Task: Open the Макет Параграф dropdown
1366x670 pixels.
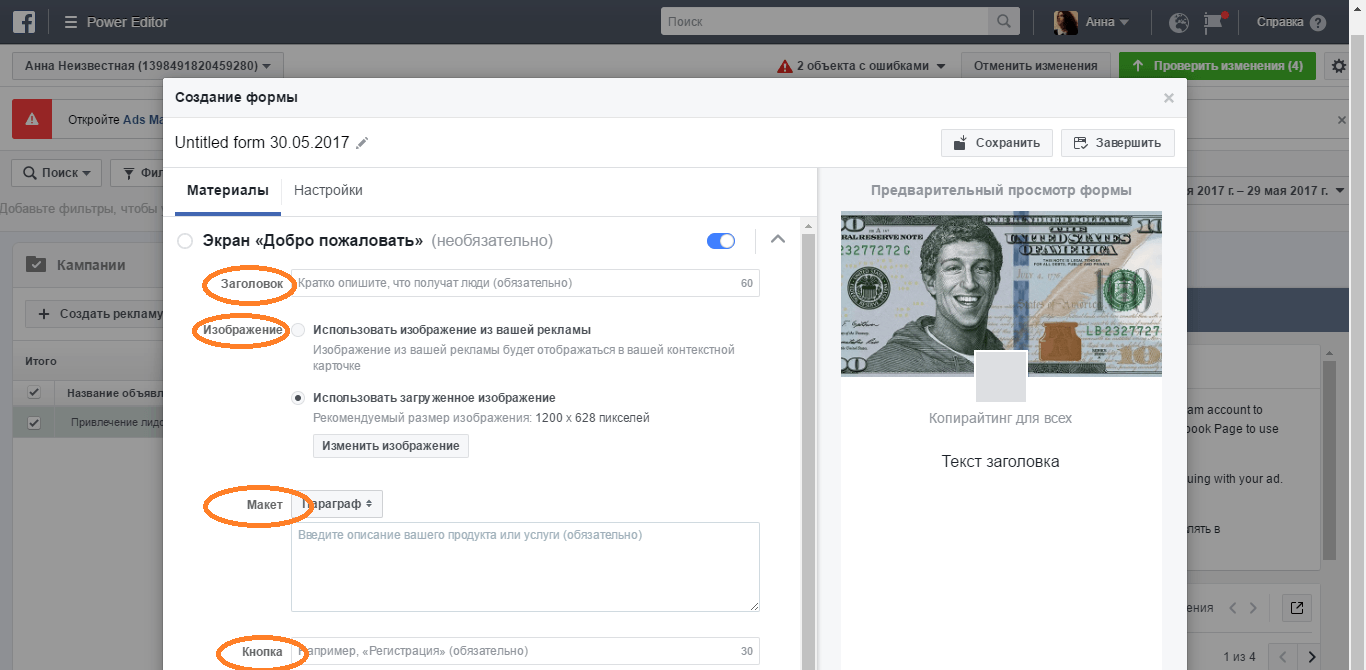Action: pos(337,504)
